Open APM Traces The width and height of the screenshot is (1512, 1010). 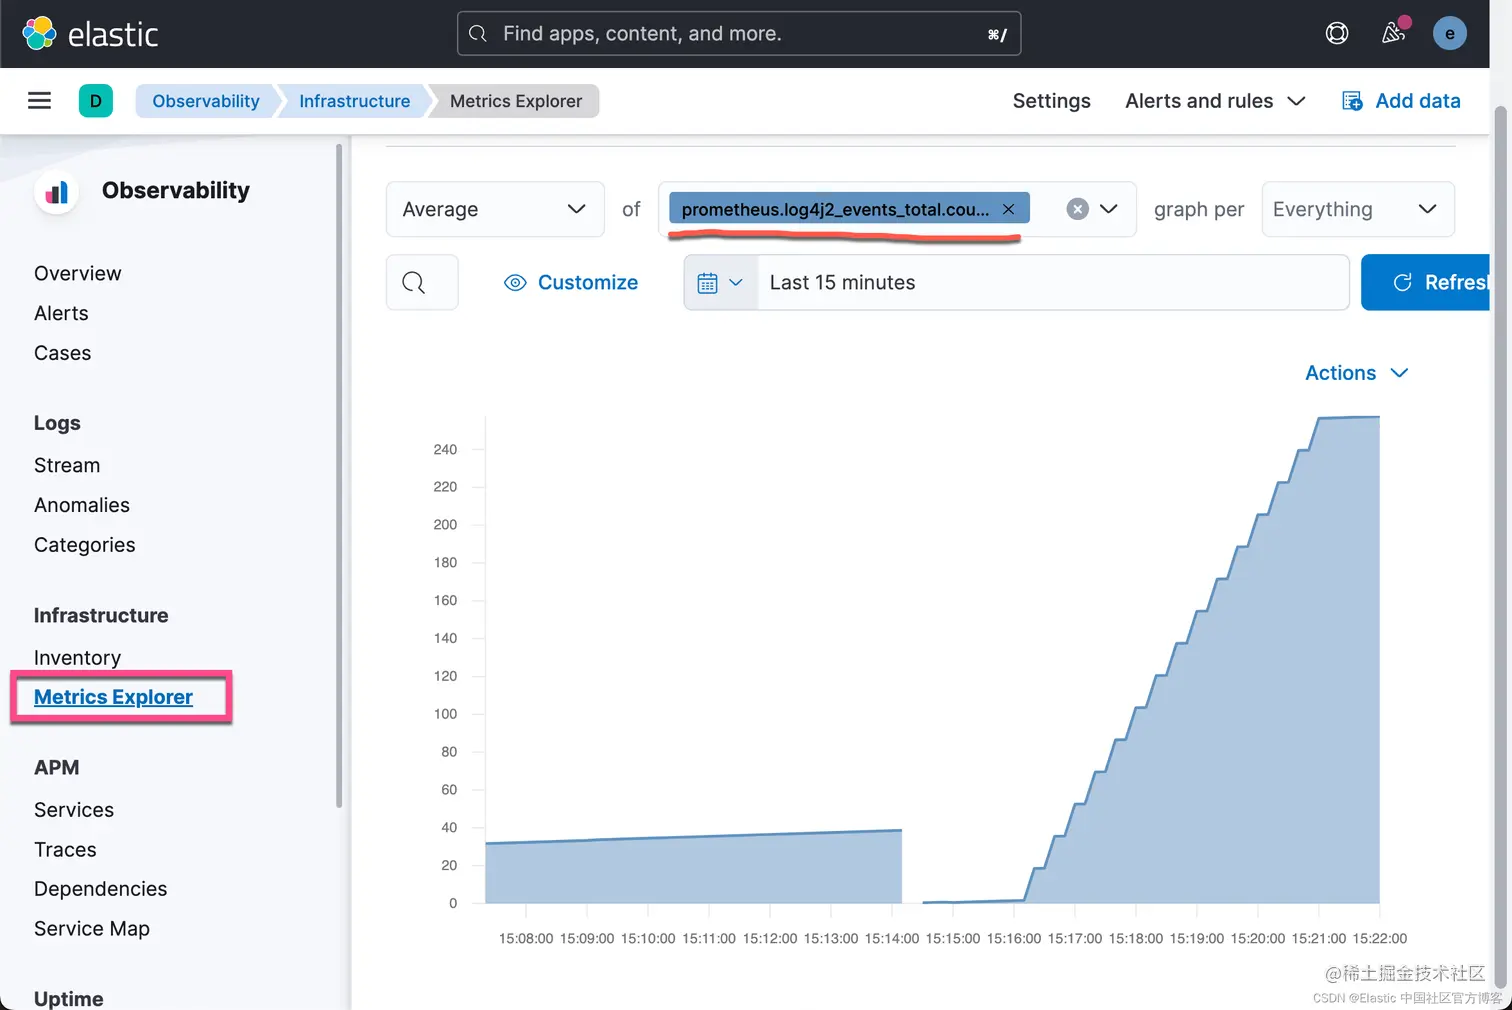(x=65, y=850)
